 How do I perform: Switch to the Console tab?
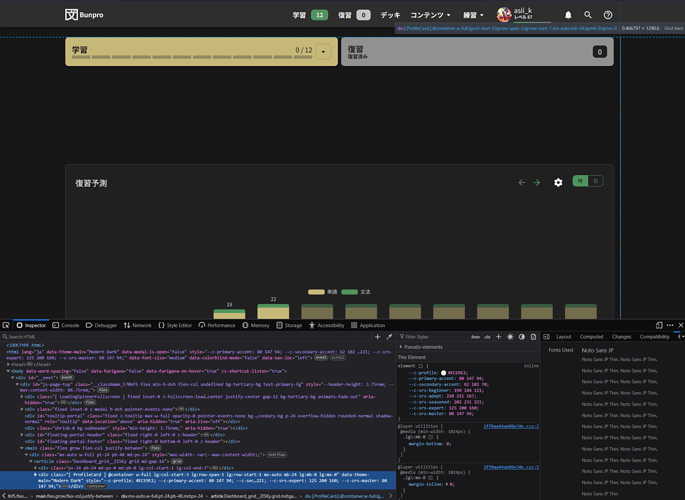pyautogui.click(x=66, y=325)
